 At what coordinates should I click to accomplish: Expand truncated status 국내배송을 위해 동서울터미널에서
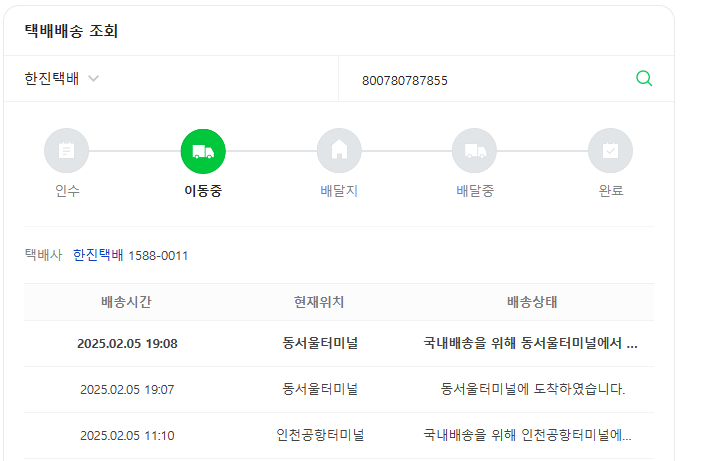(531, 343)
